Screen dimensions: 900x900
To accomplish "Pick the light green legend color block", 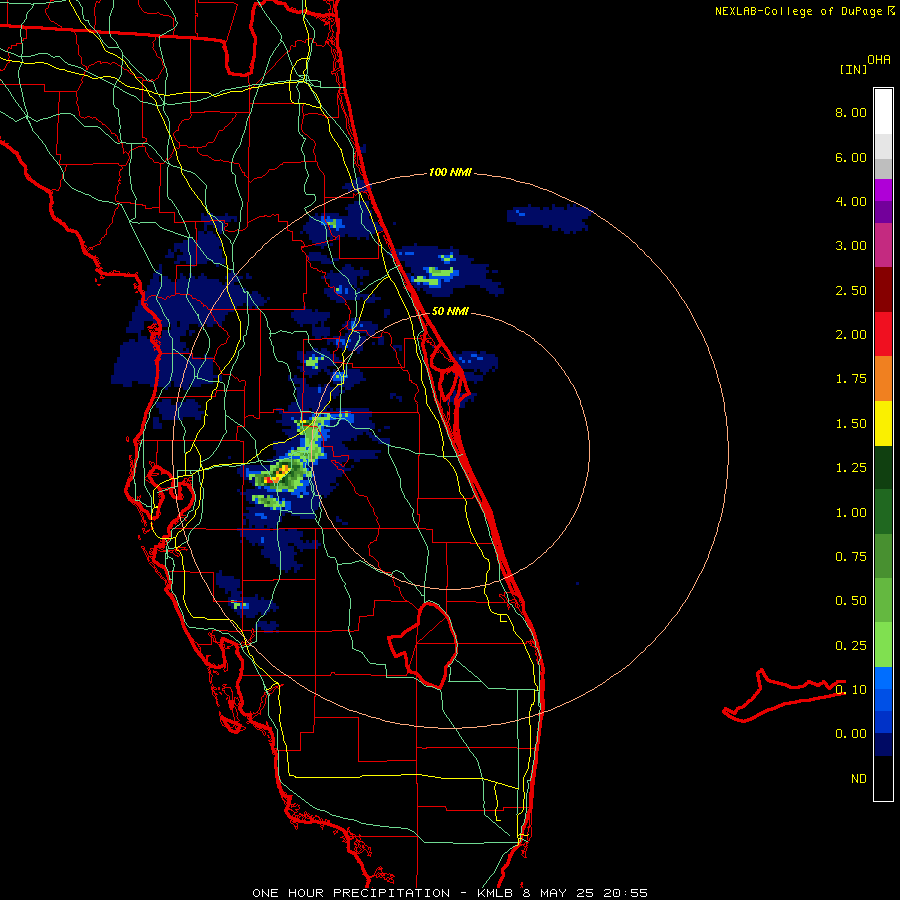I will tap(883, 645).
